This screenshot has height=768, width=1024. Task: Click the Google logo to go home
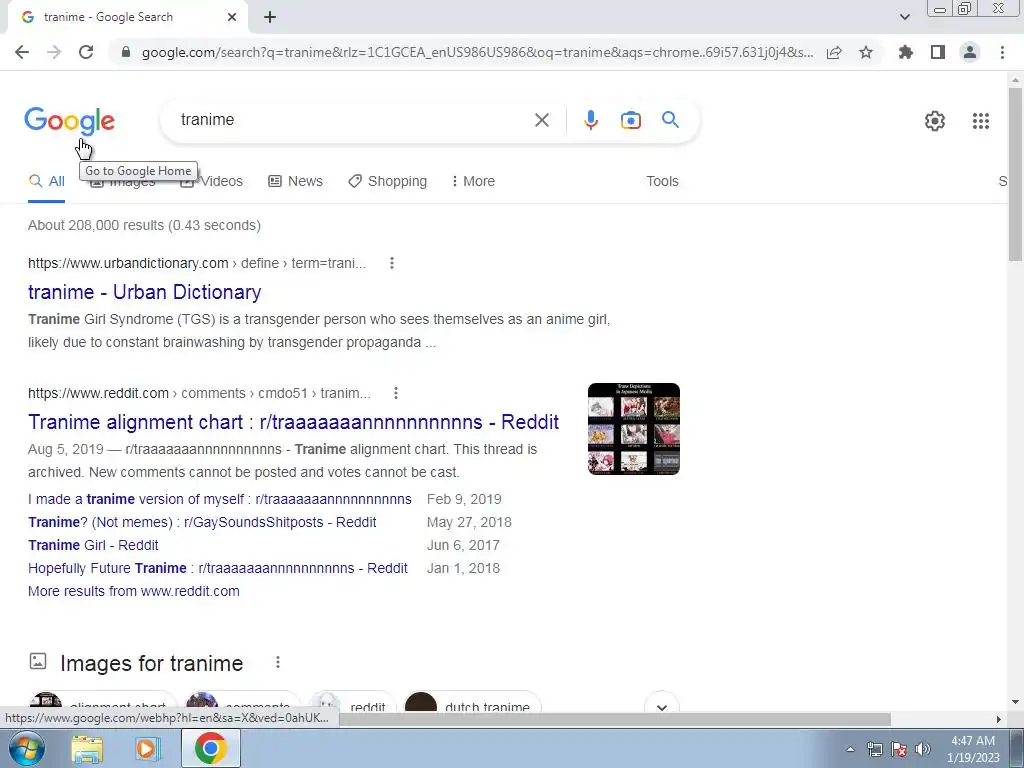pyautogui.click(x=69, y=121)
